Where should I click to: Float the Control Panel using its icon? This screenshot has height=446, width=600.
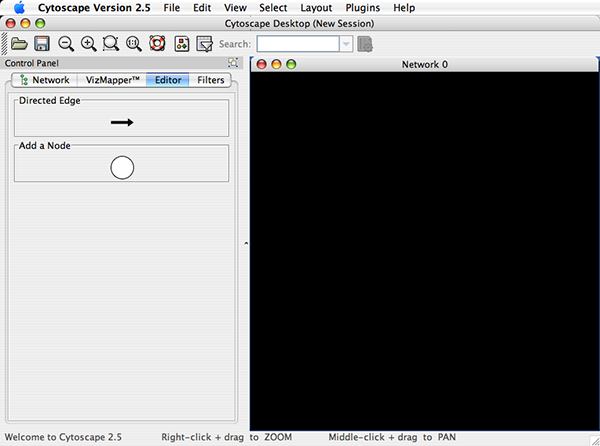click(x=233, y=62)
